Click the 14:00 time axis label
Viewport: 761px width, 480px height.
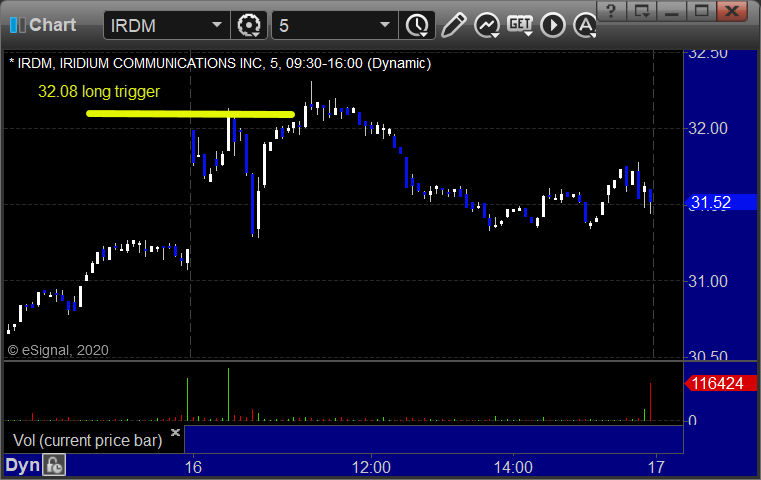513,467
